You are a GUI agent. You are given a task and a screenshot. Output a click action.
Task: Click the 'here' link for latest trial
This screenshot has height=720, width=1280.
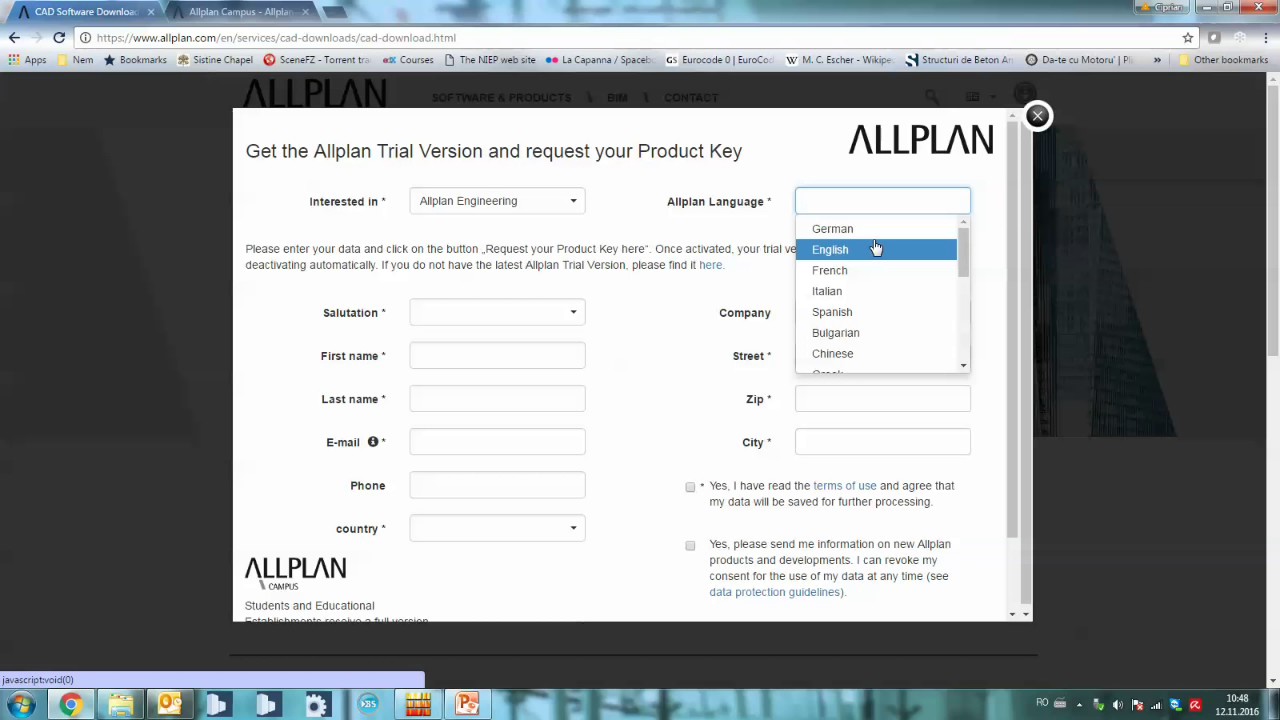(710, 265)
